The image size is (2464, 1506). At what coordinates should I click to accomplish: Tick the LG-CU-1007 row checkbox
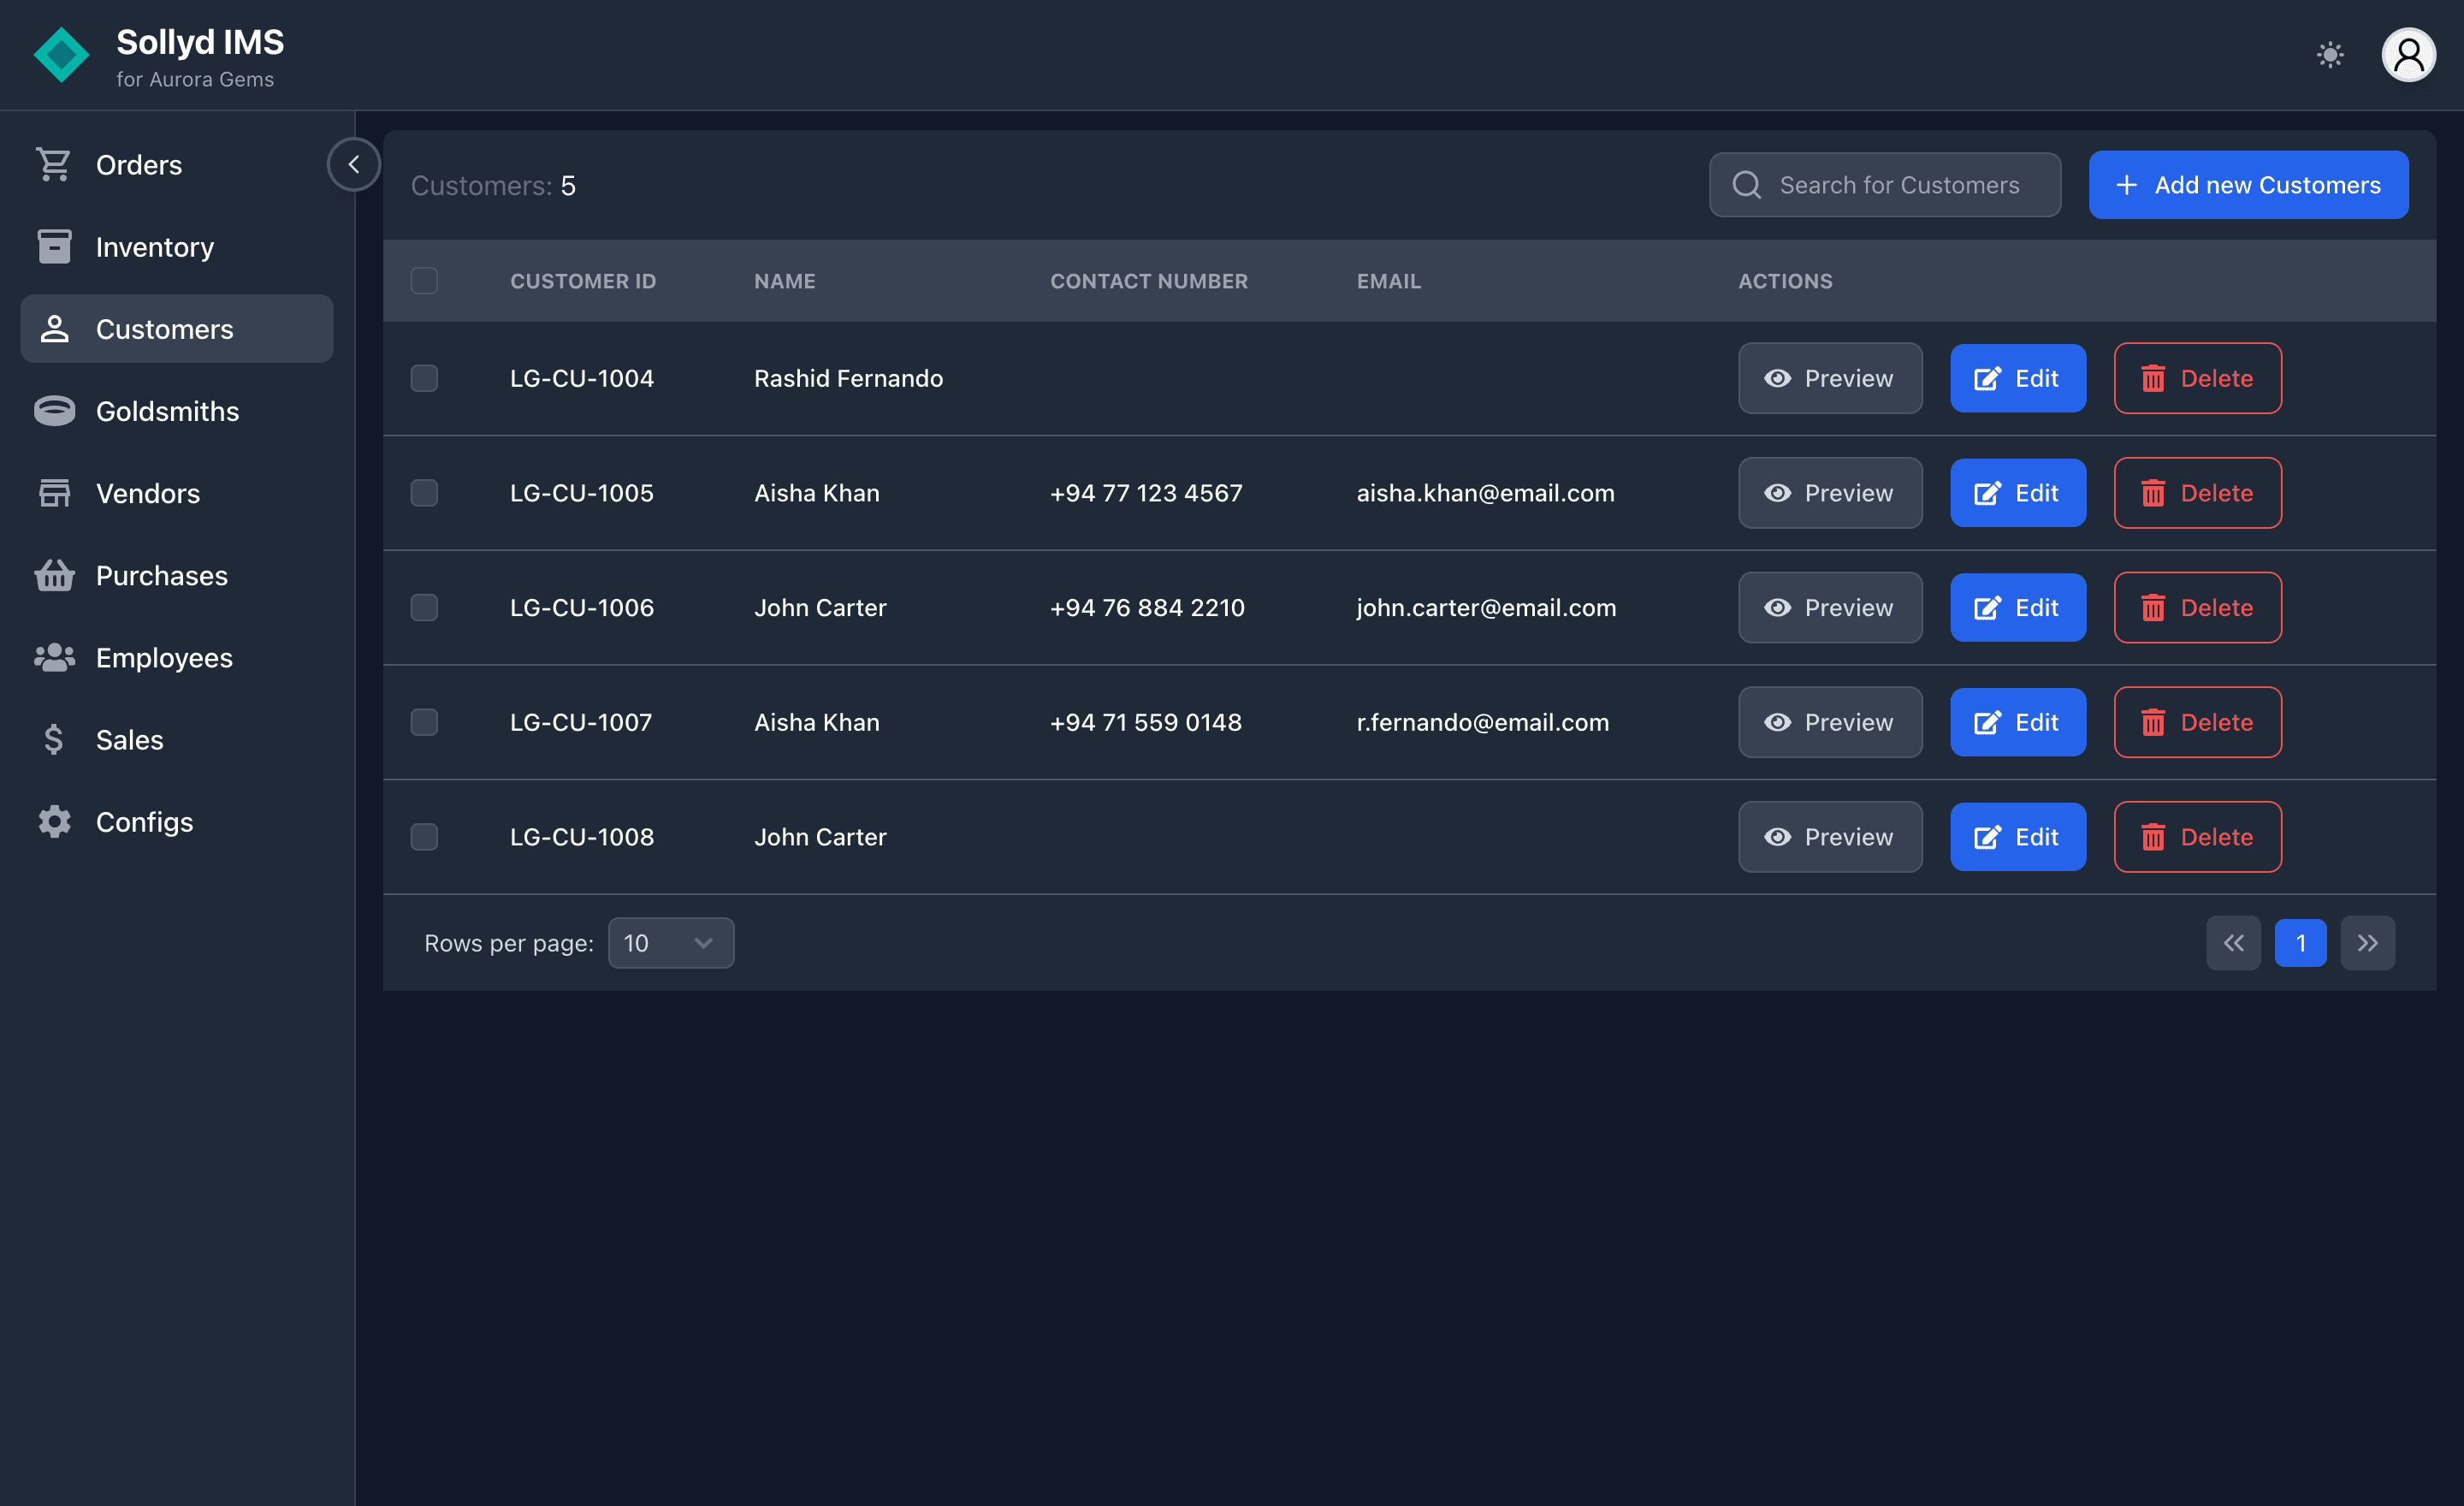[x=424, y=722]
